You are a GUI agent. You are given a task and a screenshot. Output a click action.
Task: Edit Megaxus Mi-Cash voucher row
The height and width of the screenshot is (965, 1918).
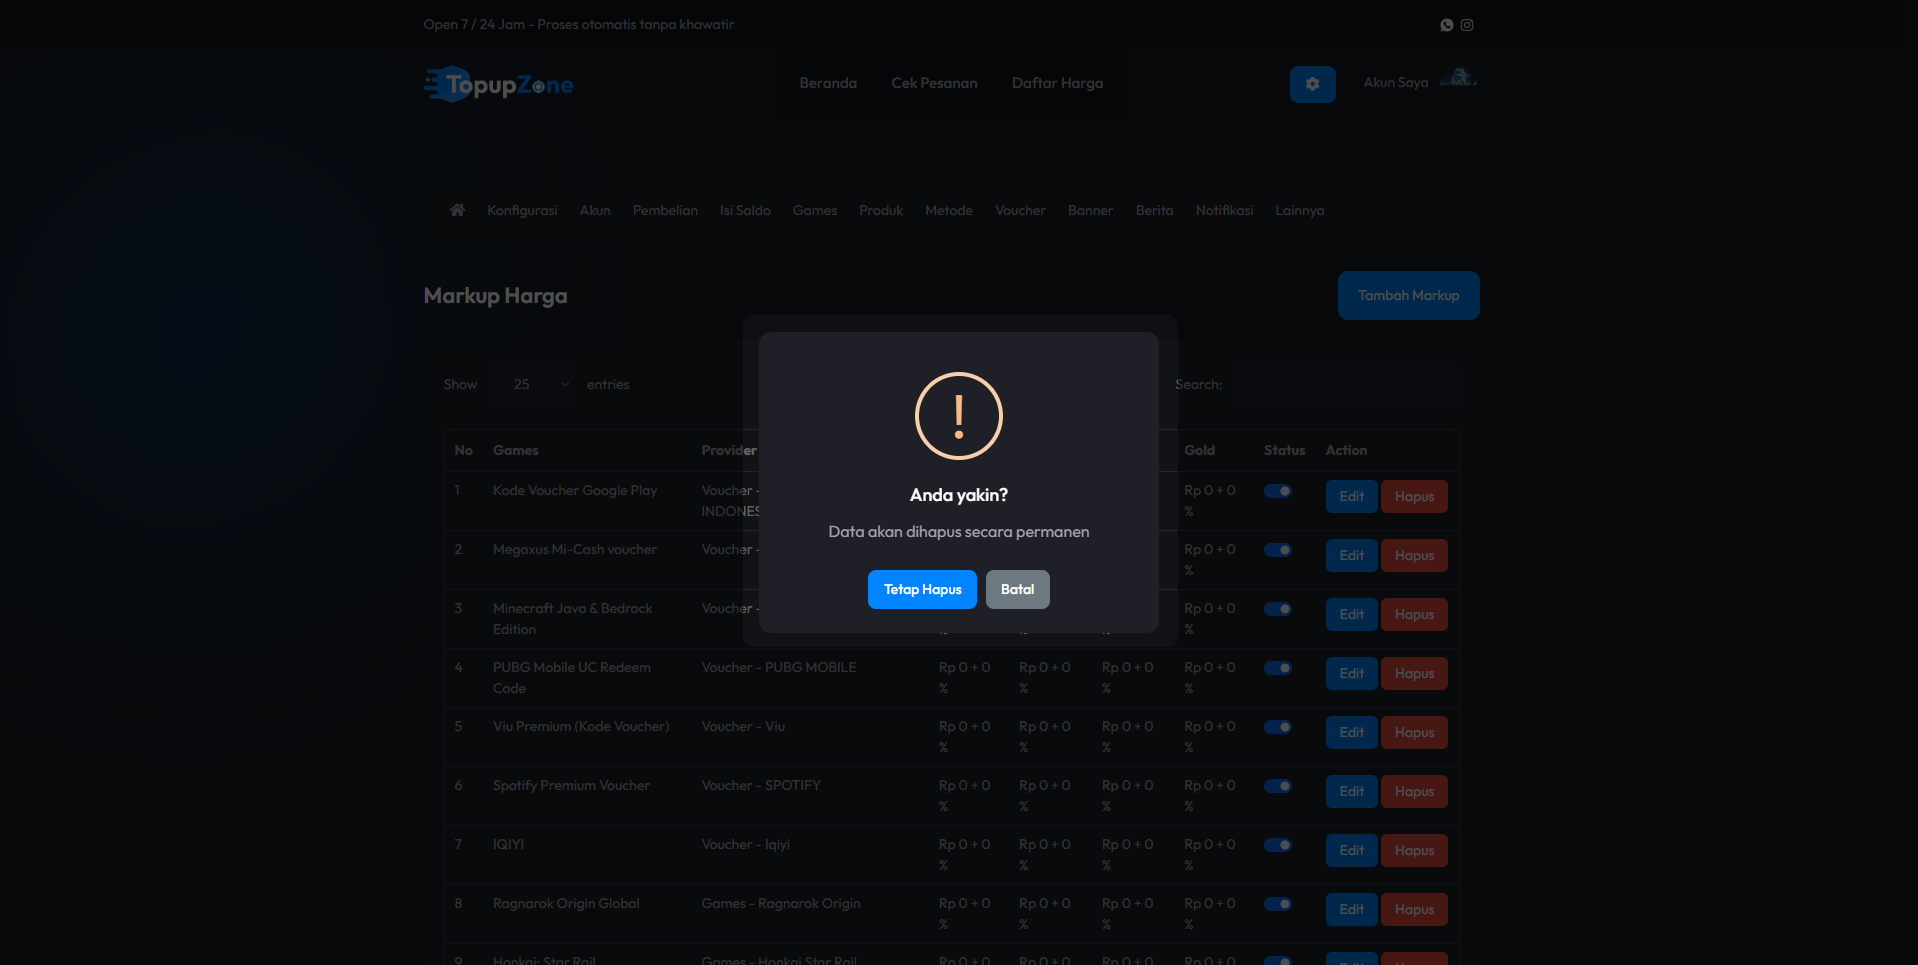click(x=1351, y=555)
